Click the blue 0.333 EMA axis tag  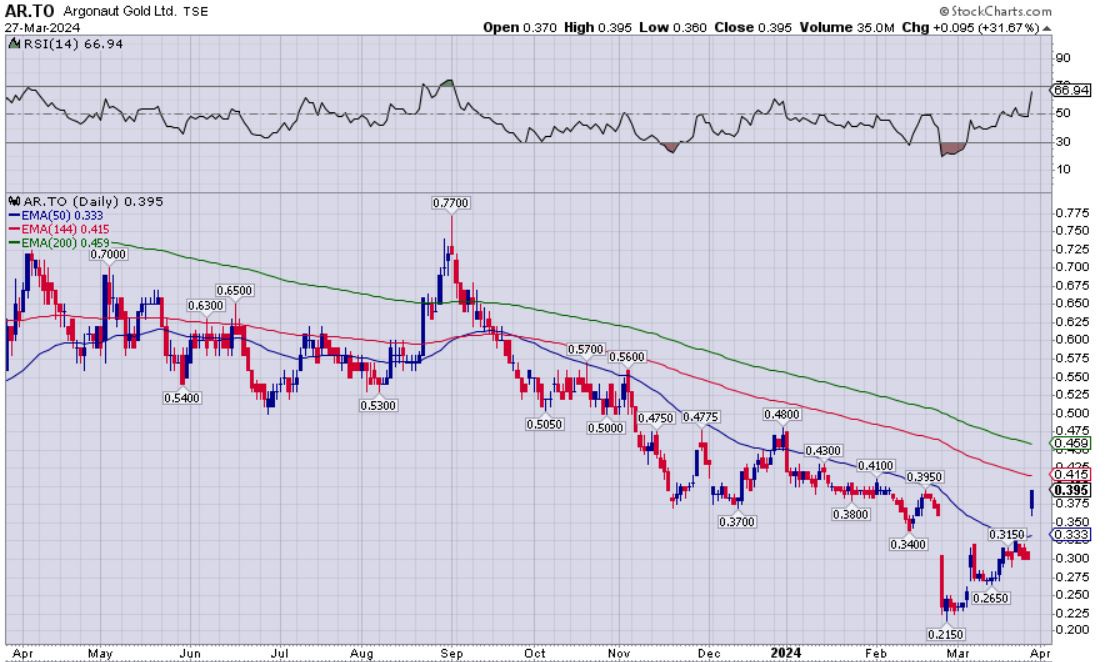point(1071,535)
